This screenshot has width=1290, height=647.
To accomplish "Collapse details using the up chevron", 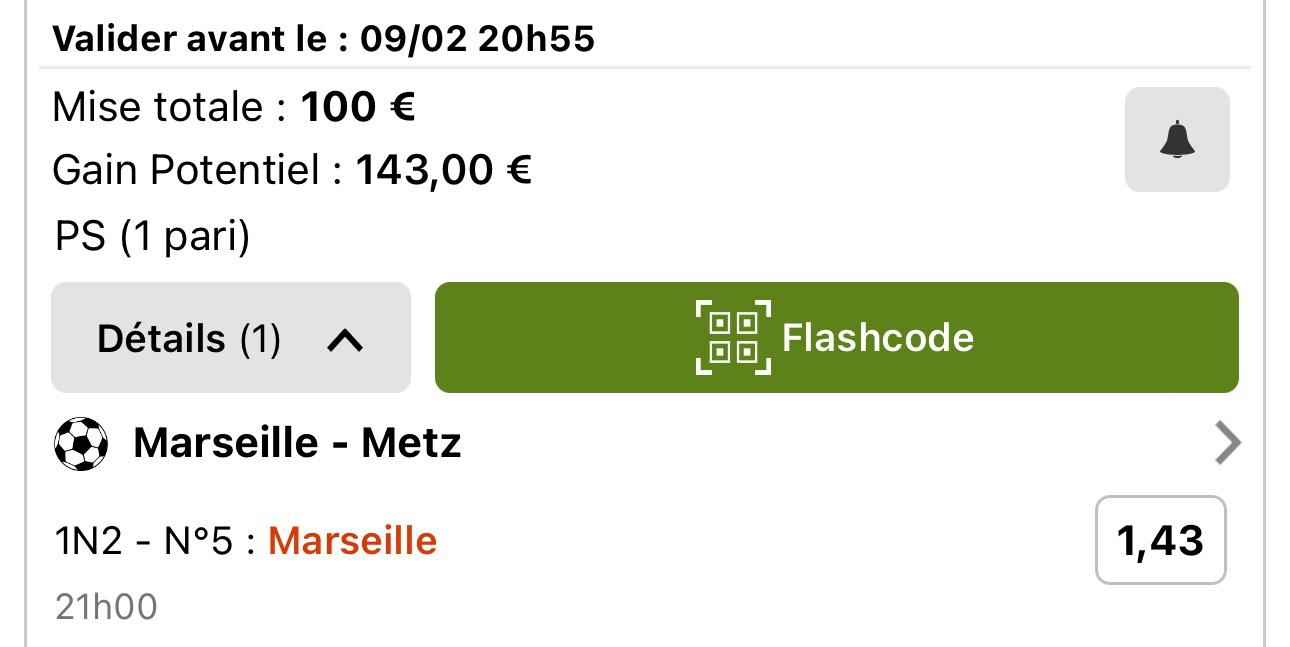I will 344,340.
